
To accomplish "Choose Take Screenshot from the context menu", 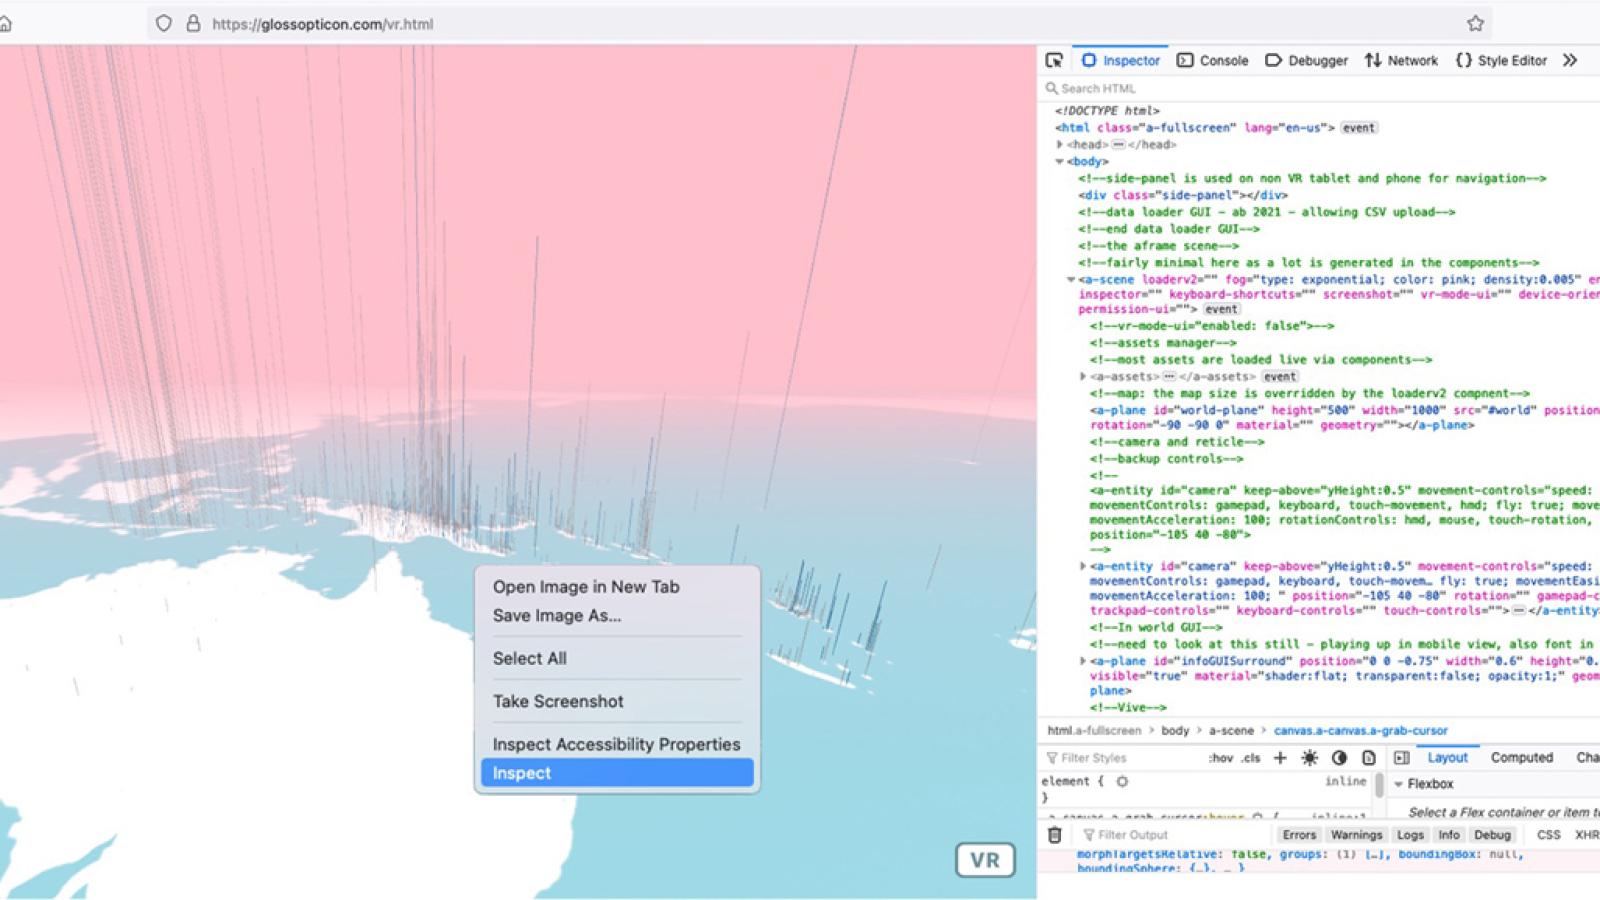I will click(x=558, y=701).
